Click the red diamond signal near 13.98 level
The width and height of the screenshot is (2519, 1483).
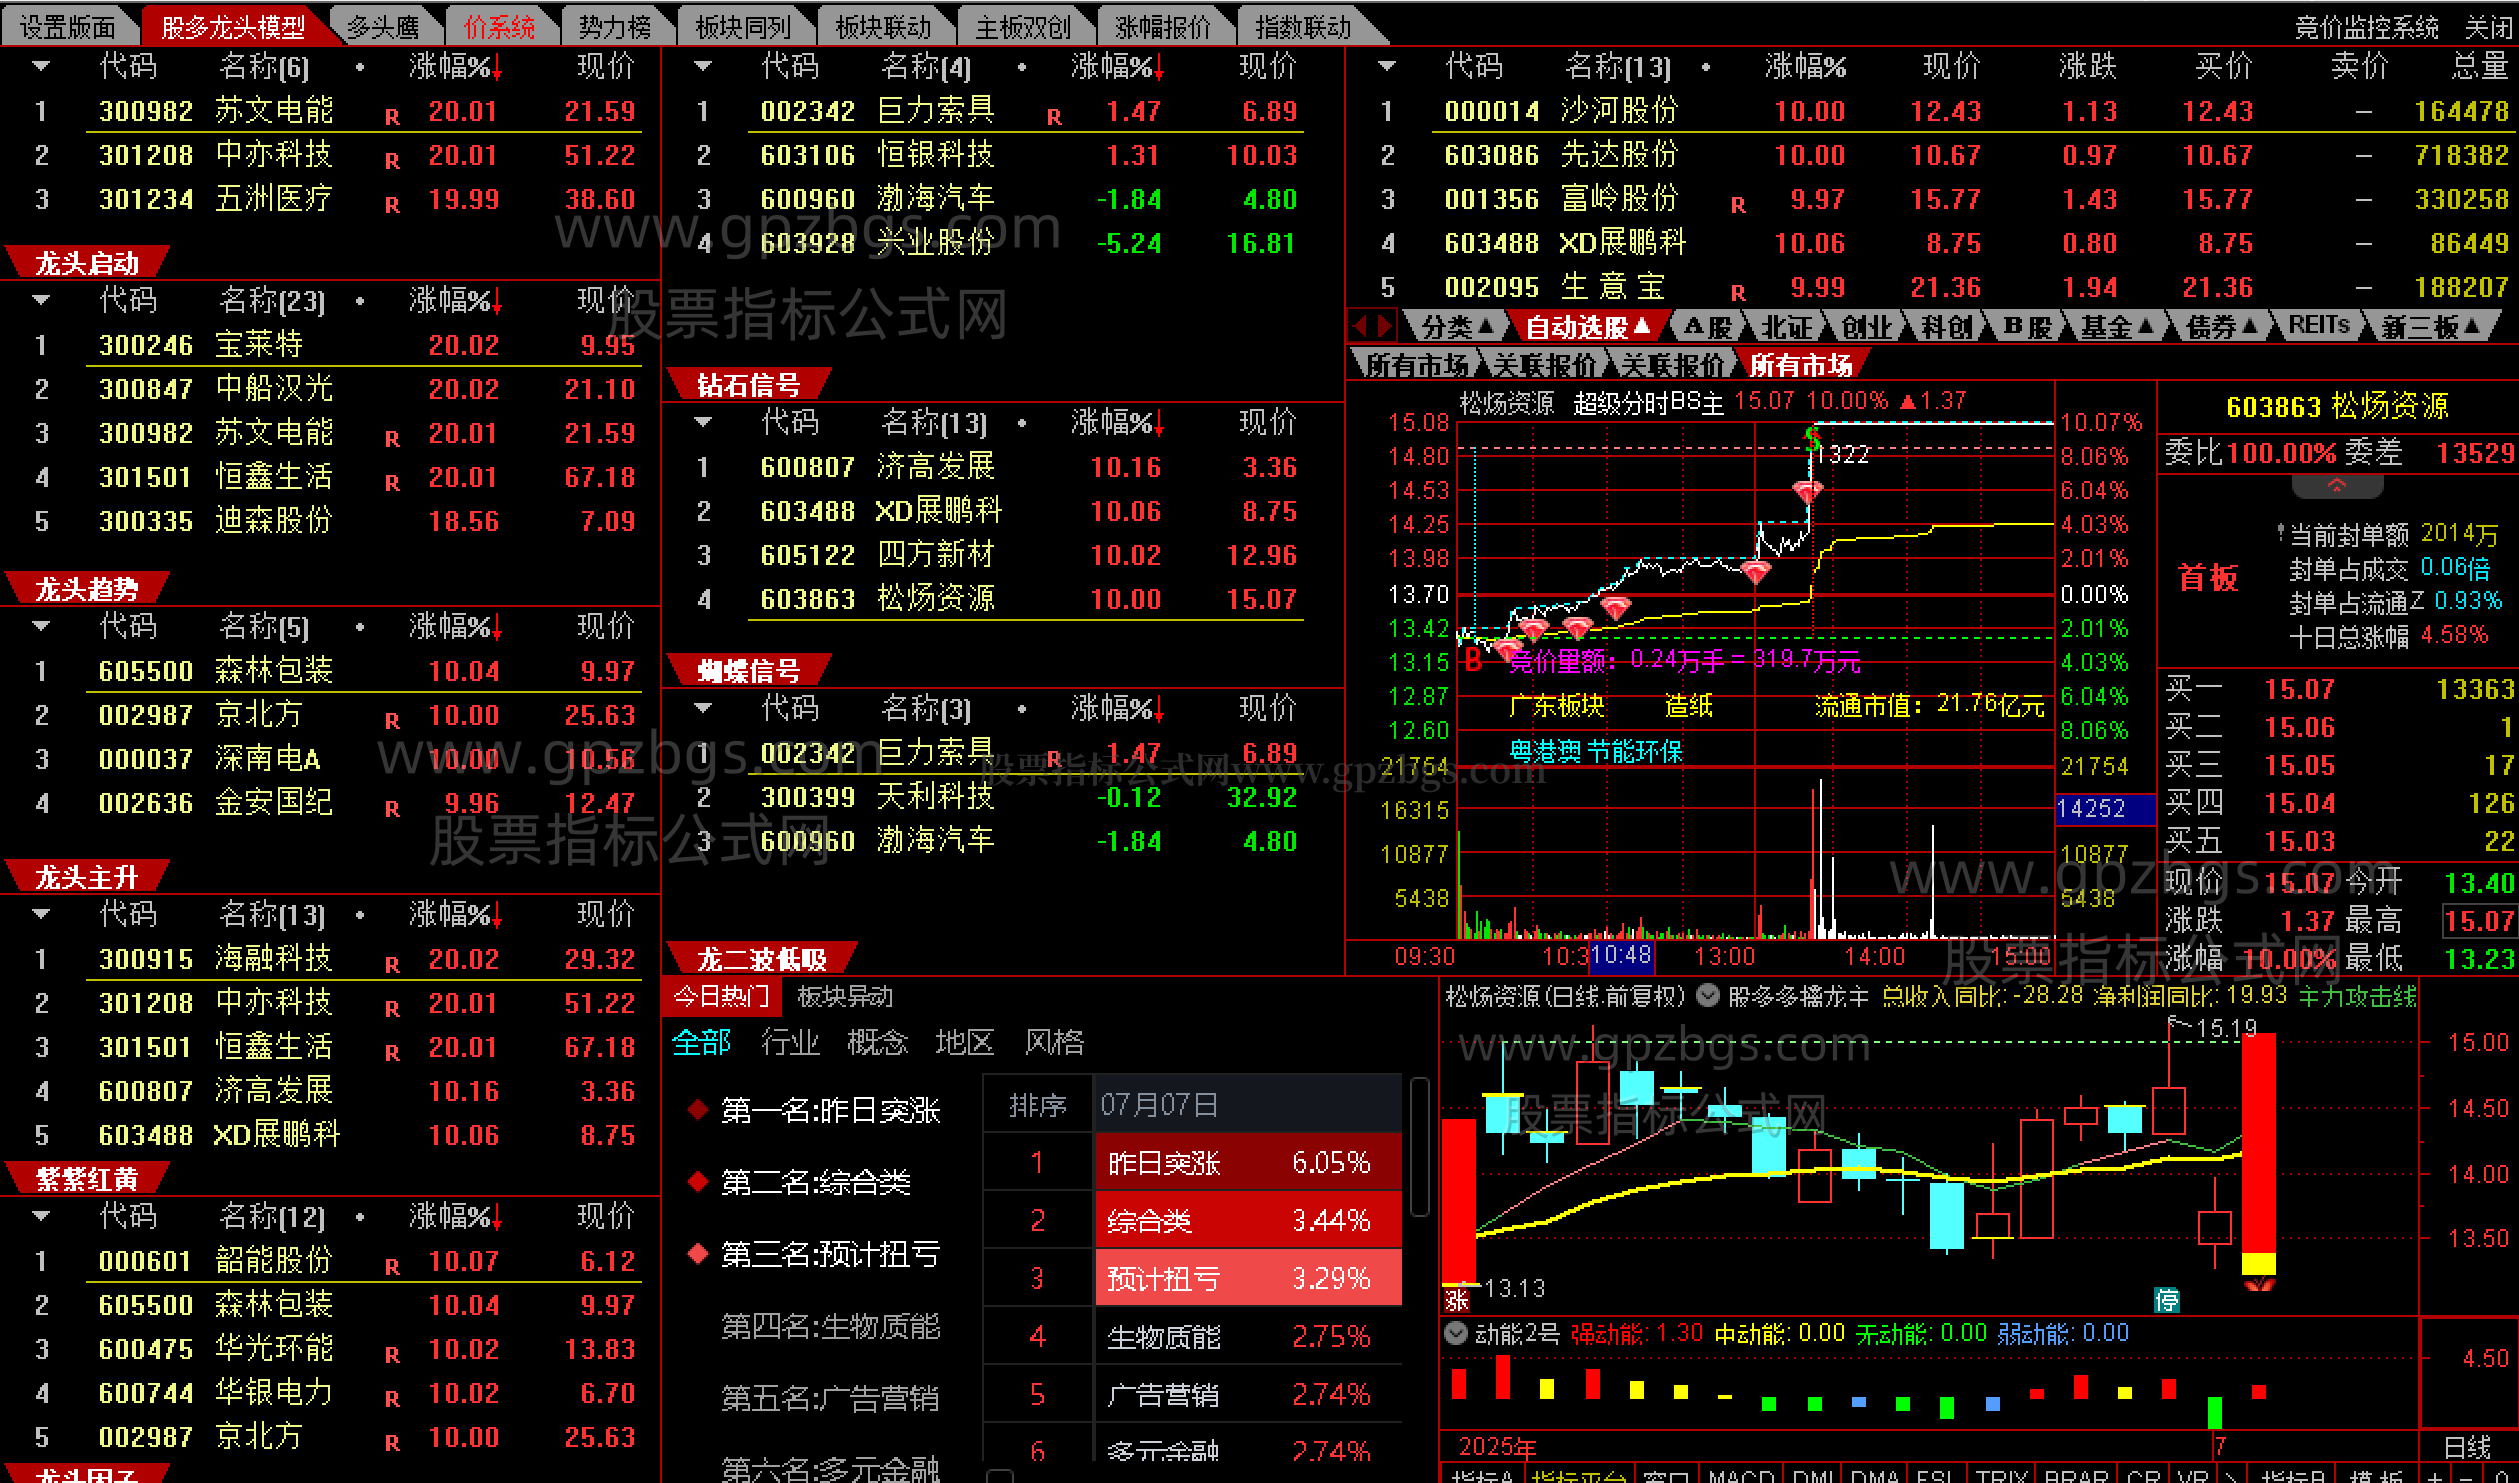point(1756,572)
